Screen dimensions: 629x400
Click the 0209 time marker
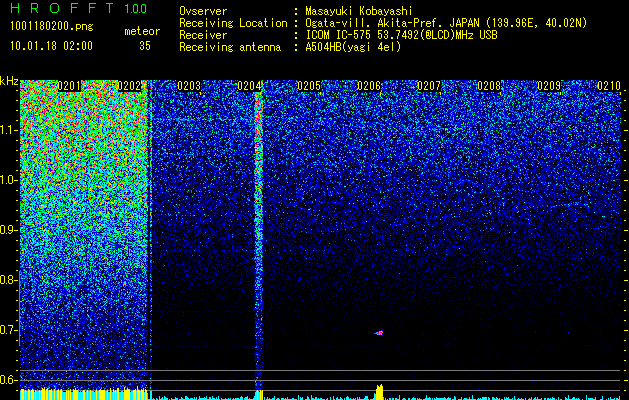click(x=549, y=86)
